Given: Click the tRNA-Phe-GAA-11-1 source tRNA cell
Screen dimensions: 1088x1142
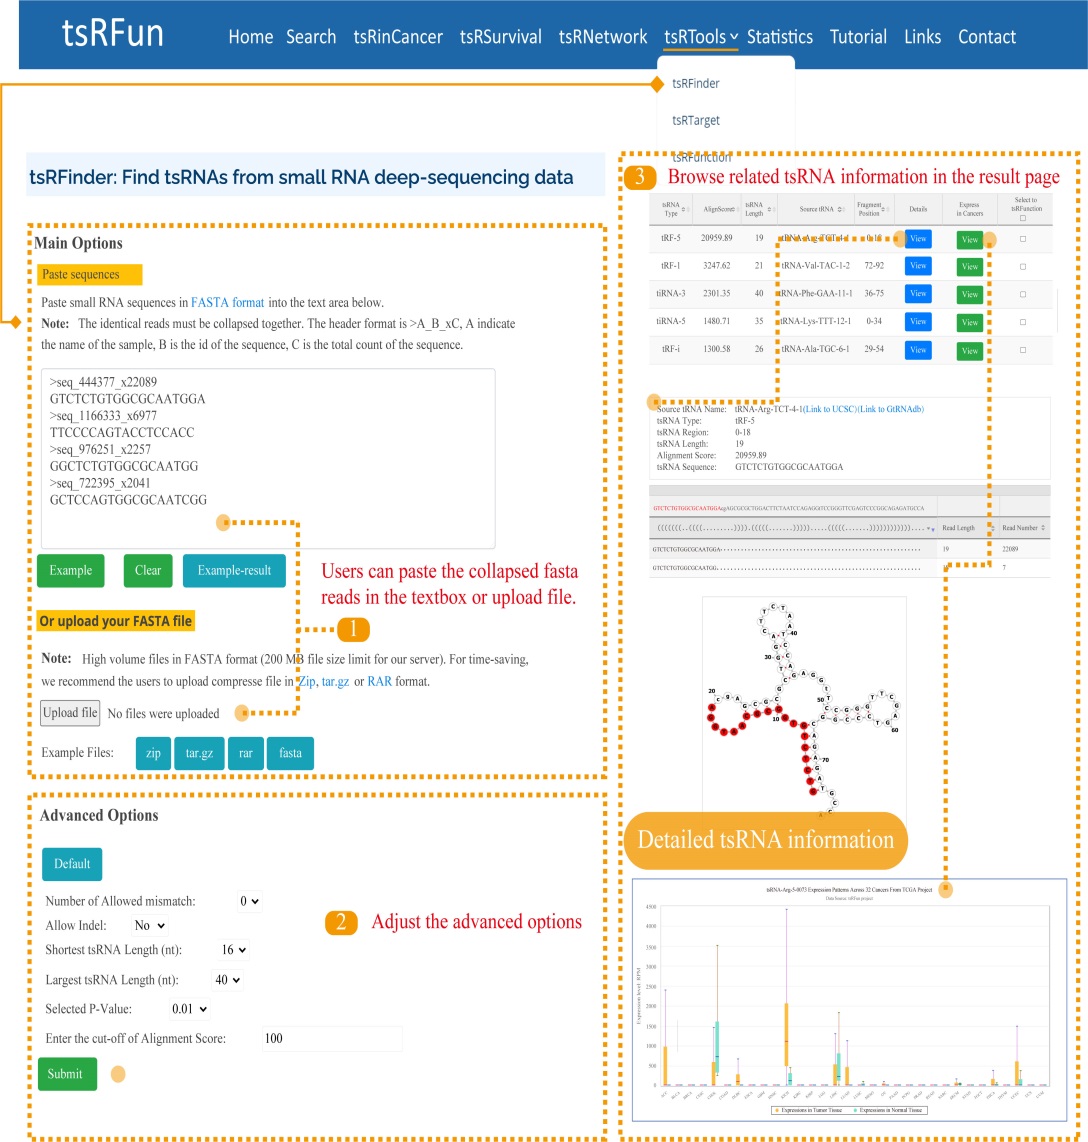Looking at the screenshot, I should [x=816, y=294].
